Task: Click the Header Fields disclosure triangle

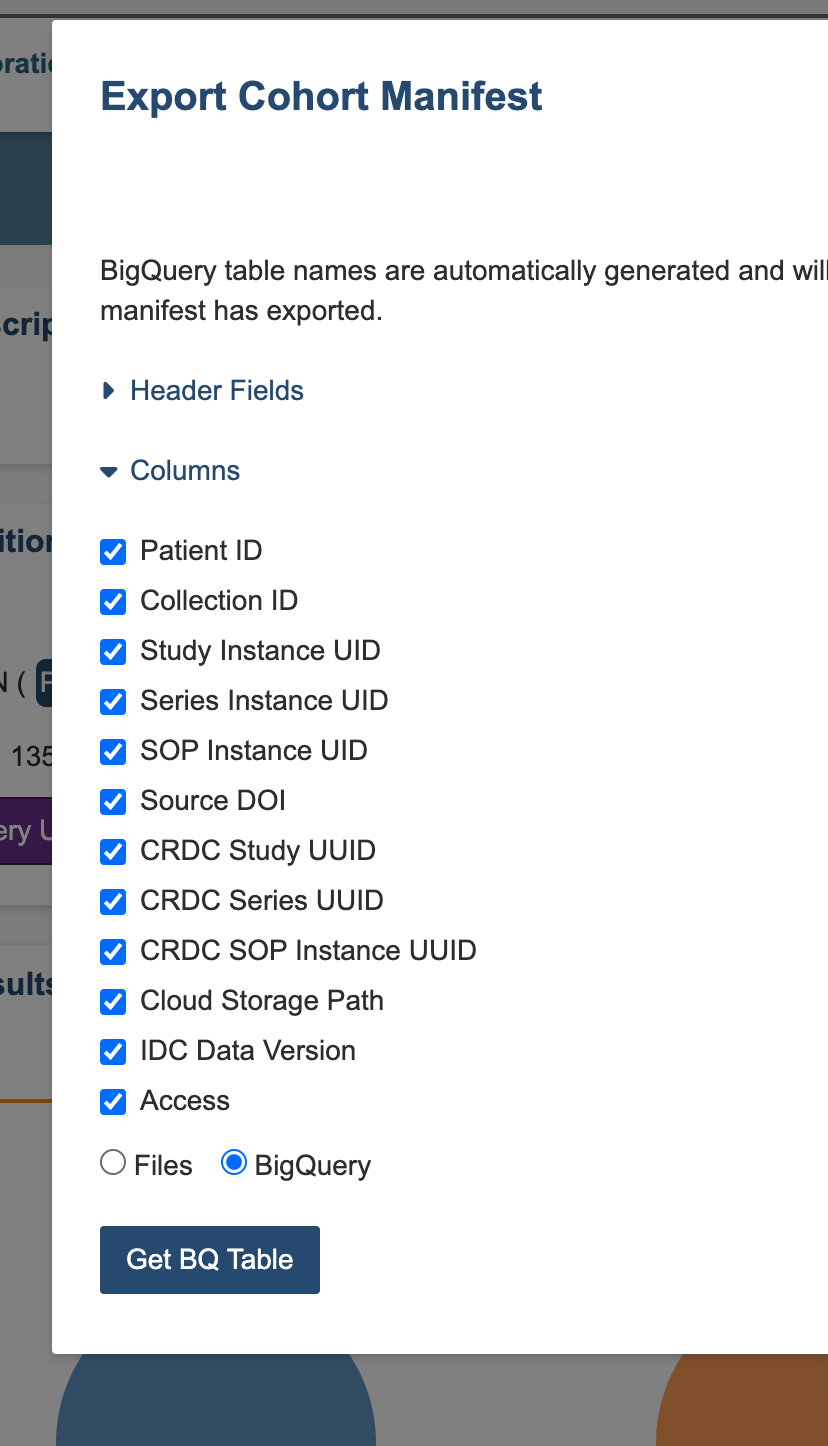Action: [109, 391]
